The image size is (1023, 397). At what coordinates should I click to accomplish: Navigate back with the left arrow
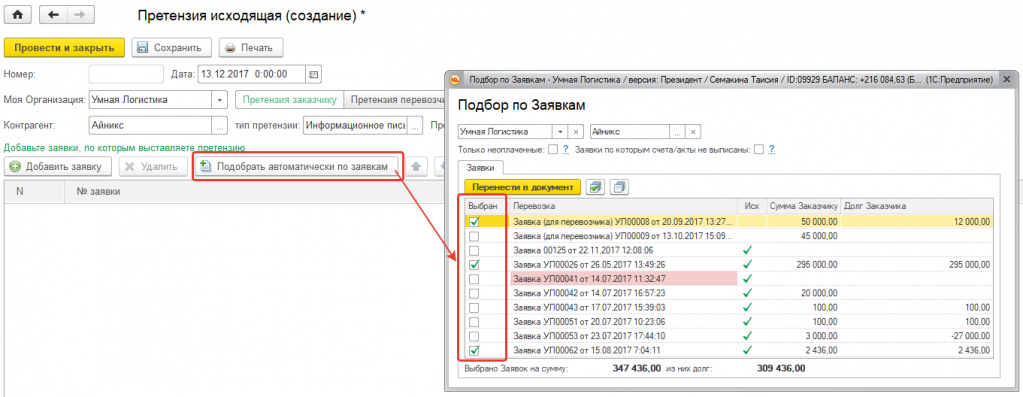pyautogui.click(x=53, y=14)
